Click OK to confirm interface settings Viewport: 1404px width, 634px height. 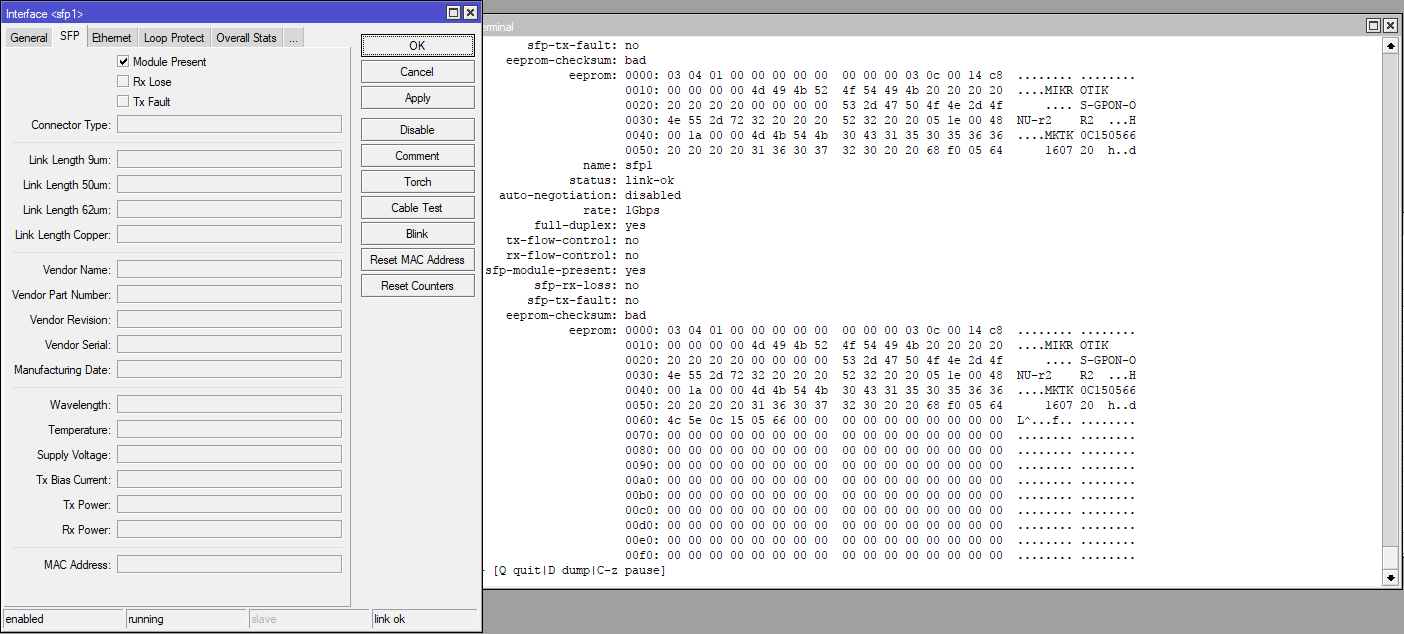tap(417, 45)
